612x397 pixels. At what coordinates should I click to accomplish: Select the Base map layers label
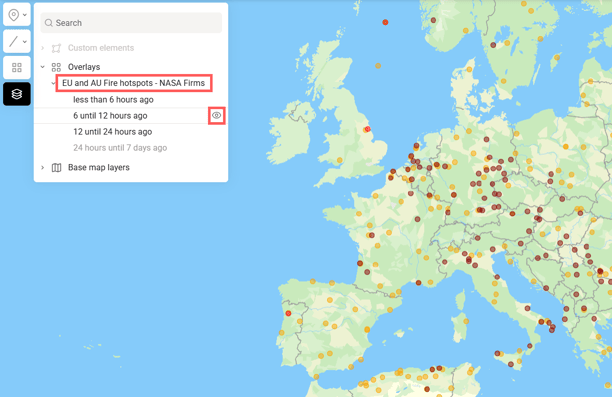point(99,167)
